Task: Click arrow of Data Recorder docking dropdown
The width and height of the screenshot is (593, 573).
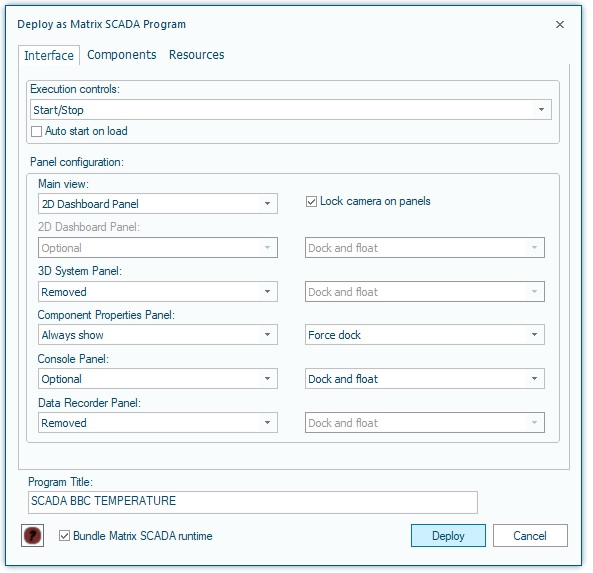Action: coord(534,422)
